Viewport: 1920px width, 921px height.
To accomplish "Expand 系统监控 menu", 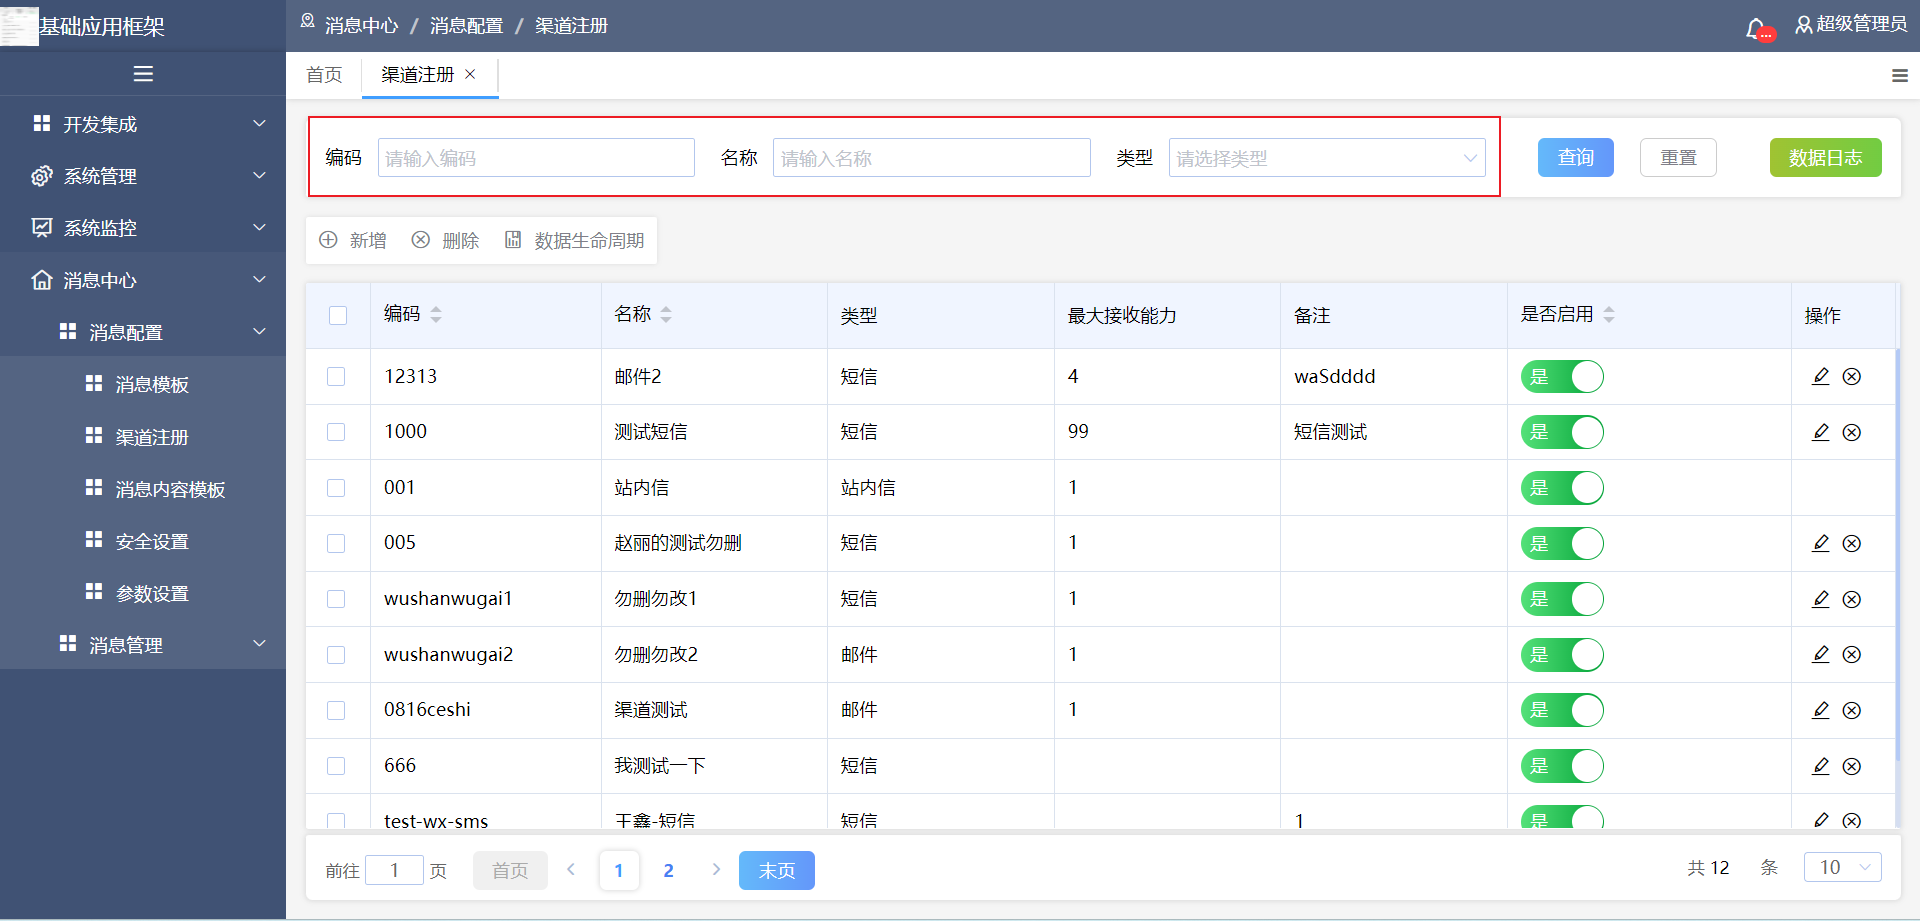I will (x=143, y=228).
